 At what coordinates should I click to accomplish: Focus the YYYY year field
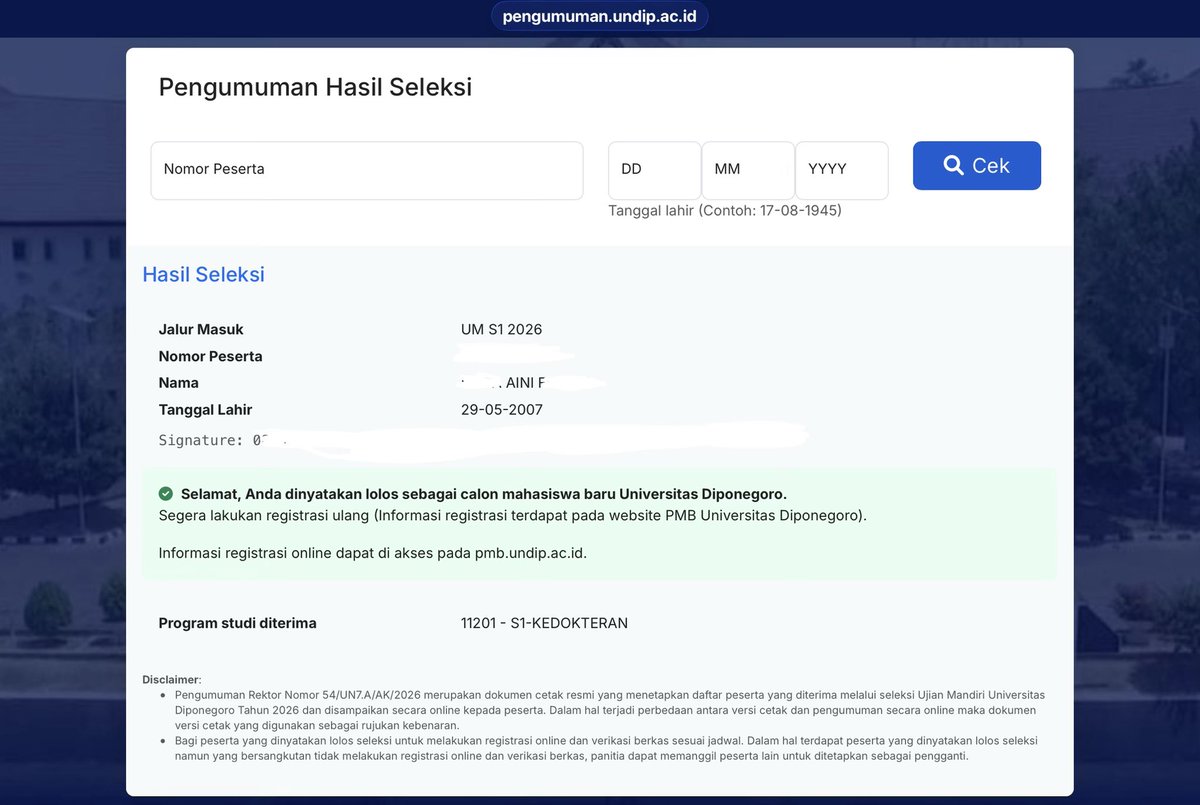[x=842, y=170]
